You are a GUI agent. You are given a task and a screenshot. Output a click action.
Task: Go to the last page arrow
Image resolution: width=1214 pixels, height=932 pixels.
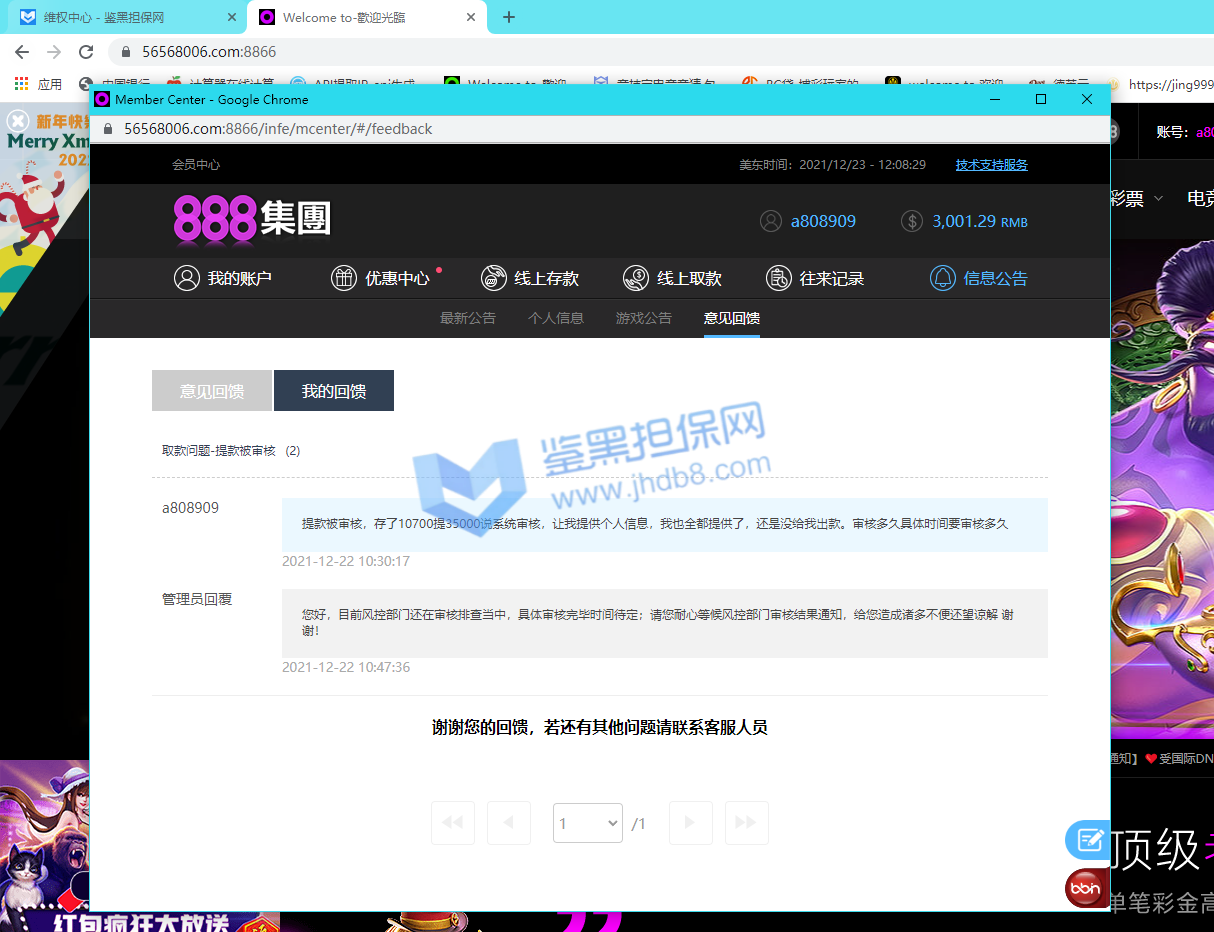click(746, 823)
